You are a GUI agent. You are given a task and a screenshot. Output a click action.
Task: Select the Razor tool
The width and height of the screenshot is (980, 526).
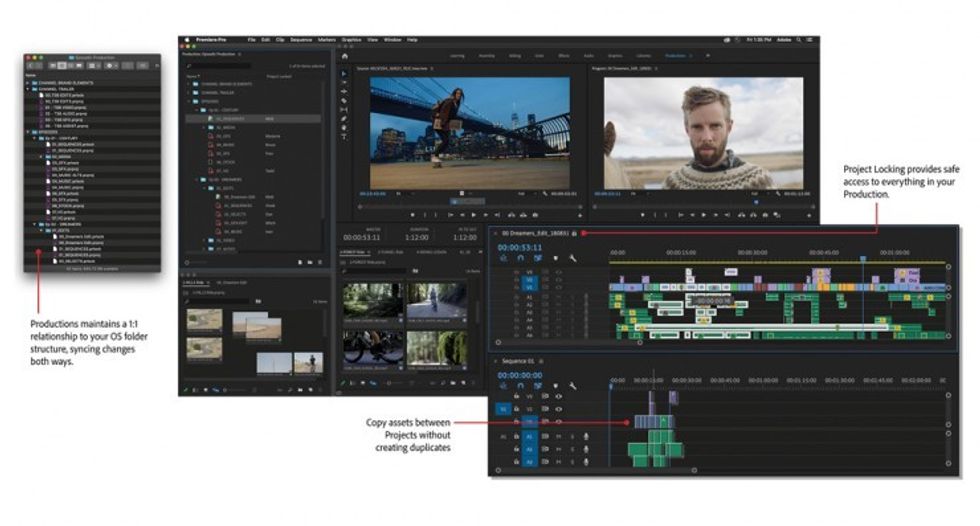coord(344,100)
